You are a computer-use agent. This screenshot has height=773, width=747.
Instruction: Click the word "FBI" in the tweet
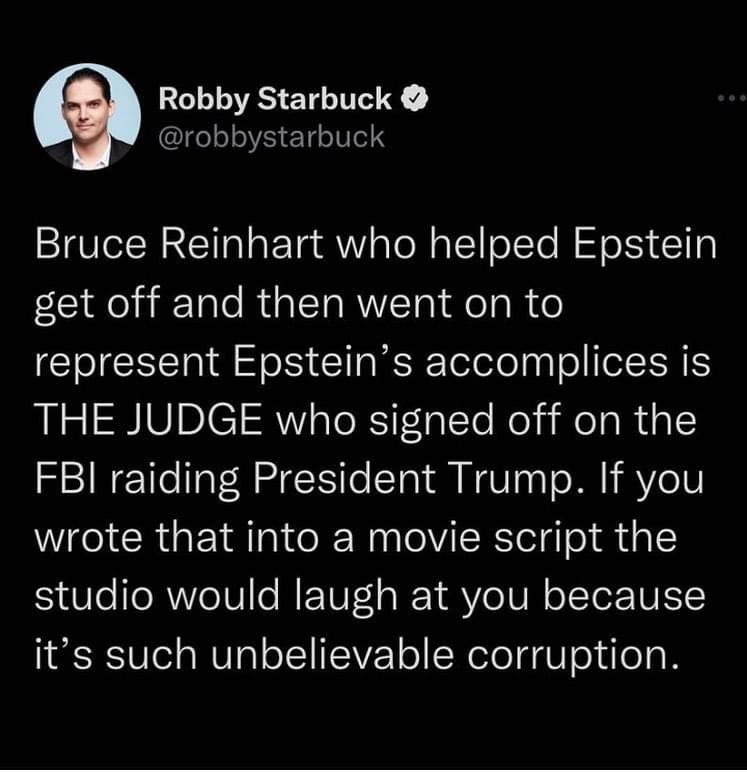coord(60,478)
